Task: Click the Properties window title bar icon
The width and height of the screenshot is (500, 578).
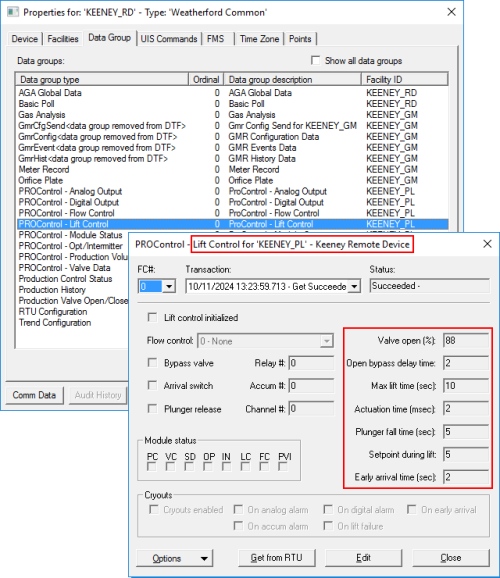Action: tap(13, 12)
